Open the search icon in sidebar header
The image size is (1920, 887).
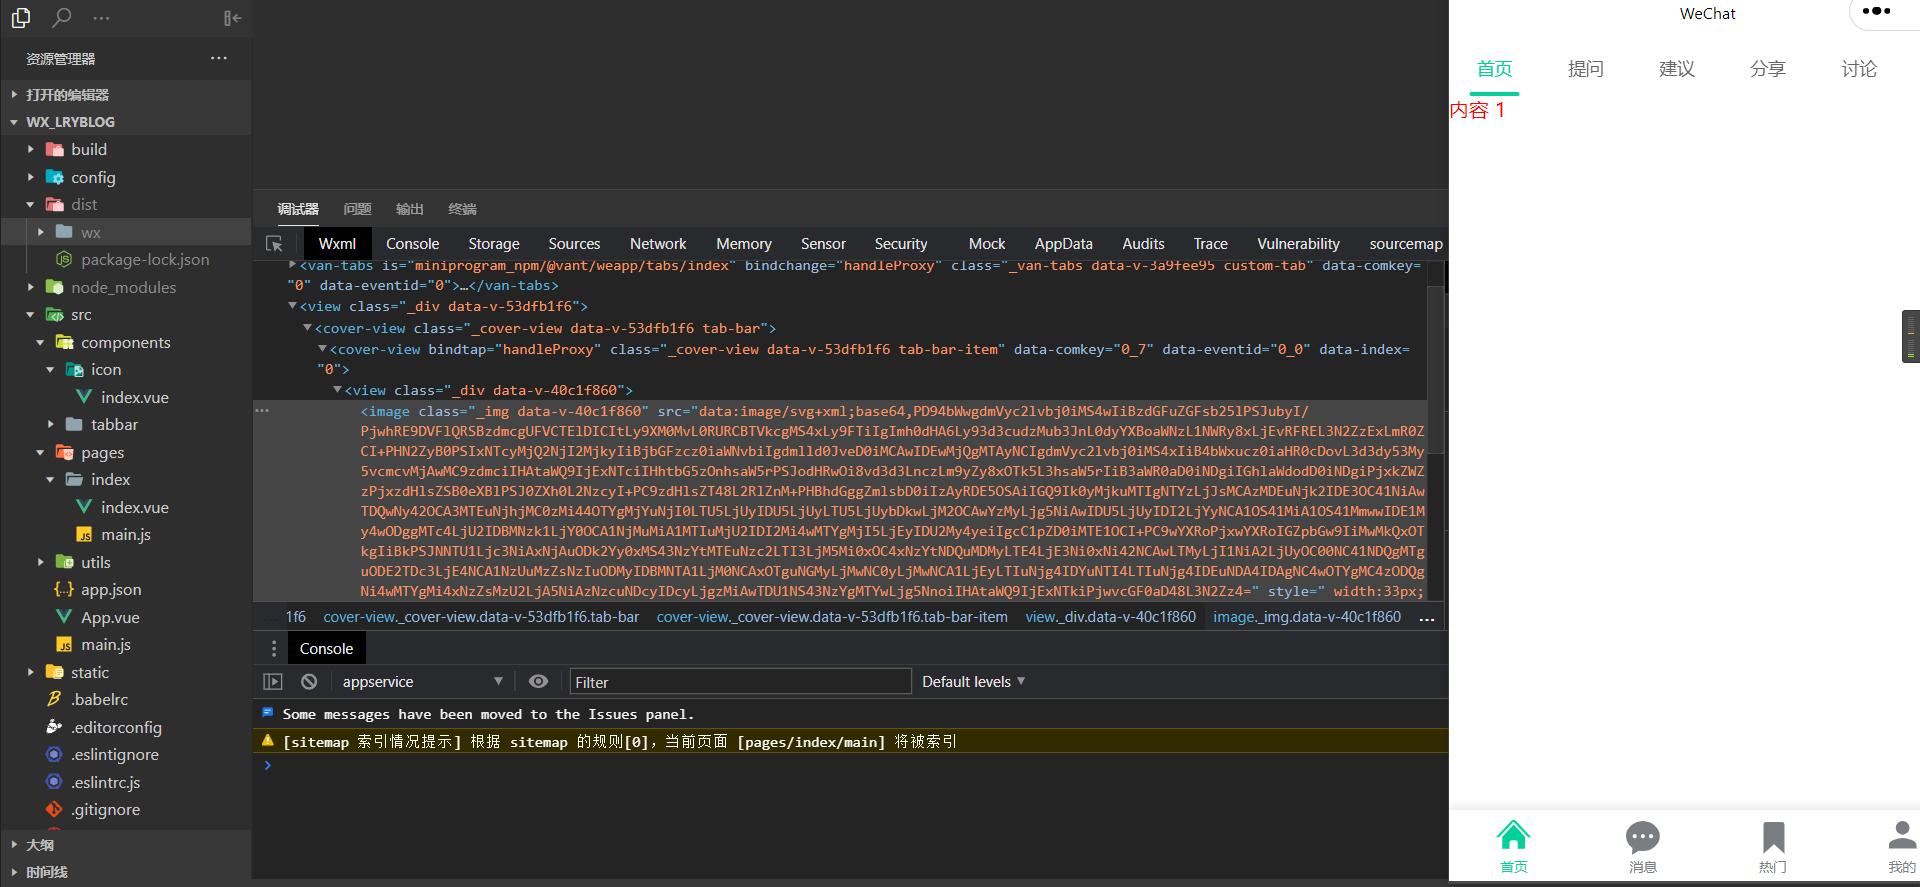62,17
